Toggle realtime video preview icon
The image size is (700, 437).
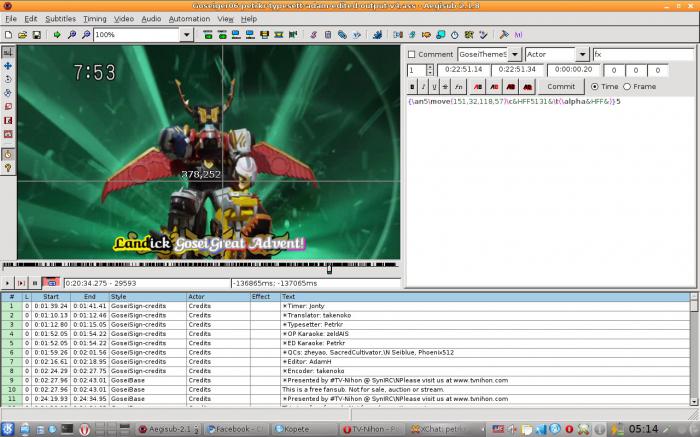[8, 154]
